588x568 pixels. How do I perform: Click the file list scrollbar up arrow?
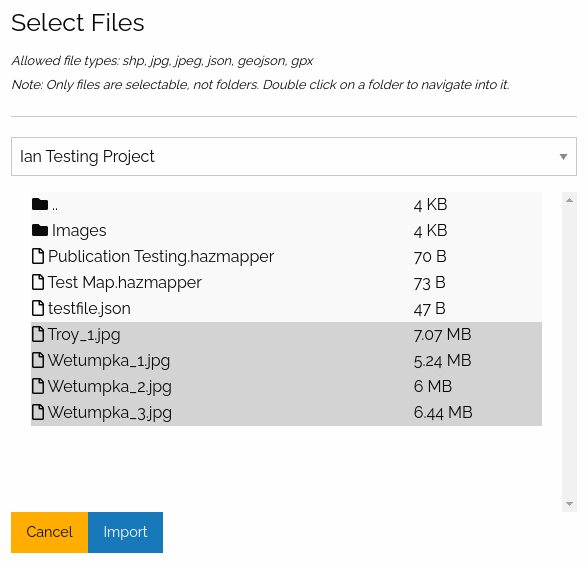tap(569, 200)
